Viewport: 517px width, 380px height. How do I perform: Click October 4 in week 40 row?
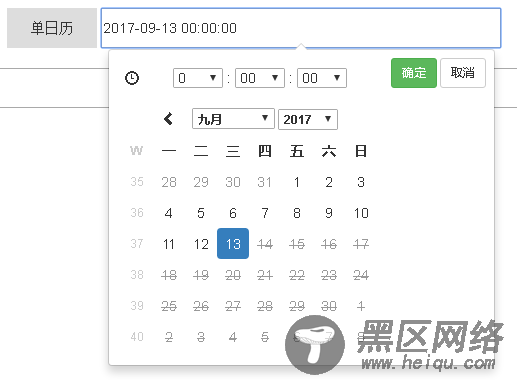click(x=233, y=337)
